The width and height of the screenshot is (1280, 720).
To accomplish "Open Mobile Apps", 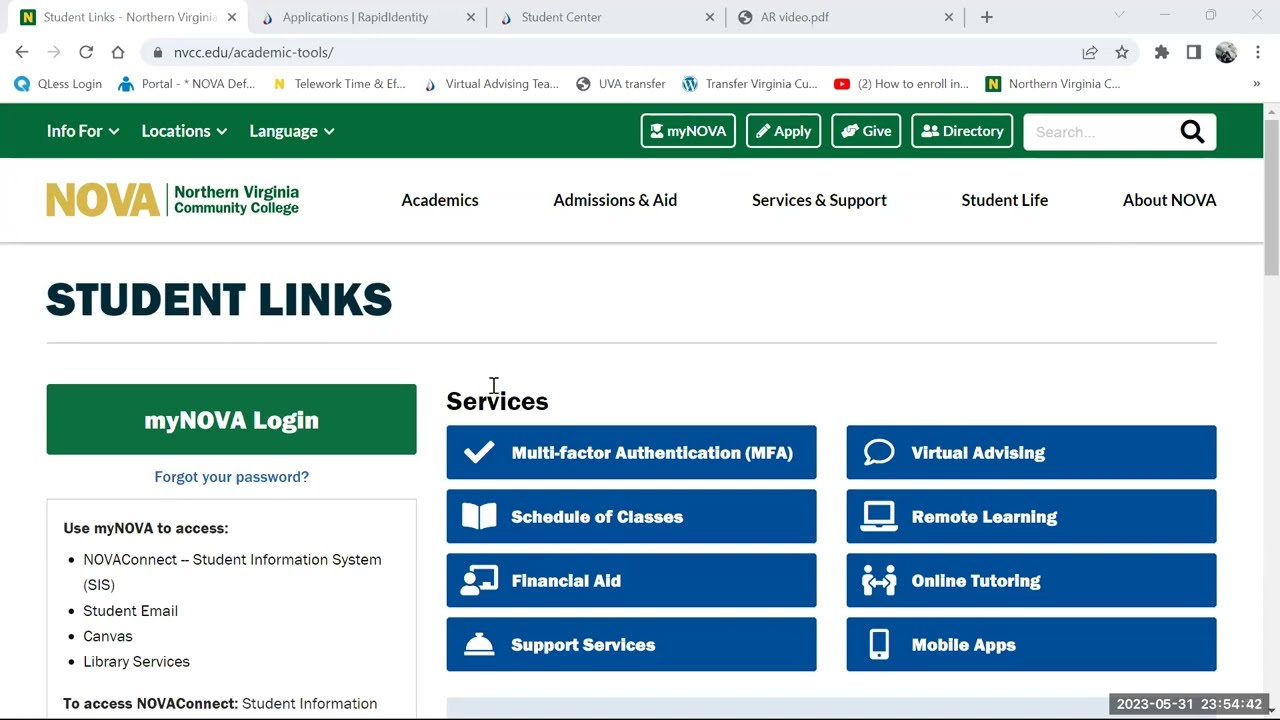I will point(1031,644).
